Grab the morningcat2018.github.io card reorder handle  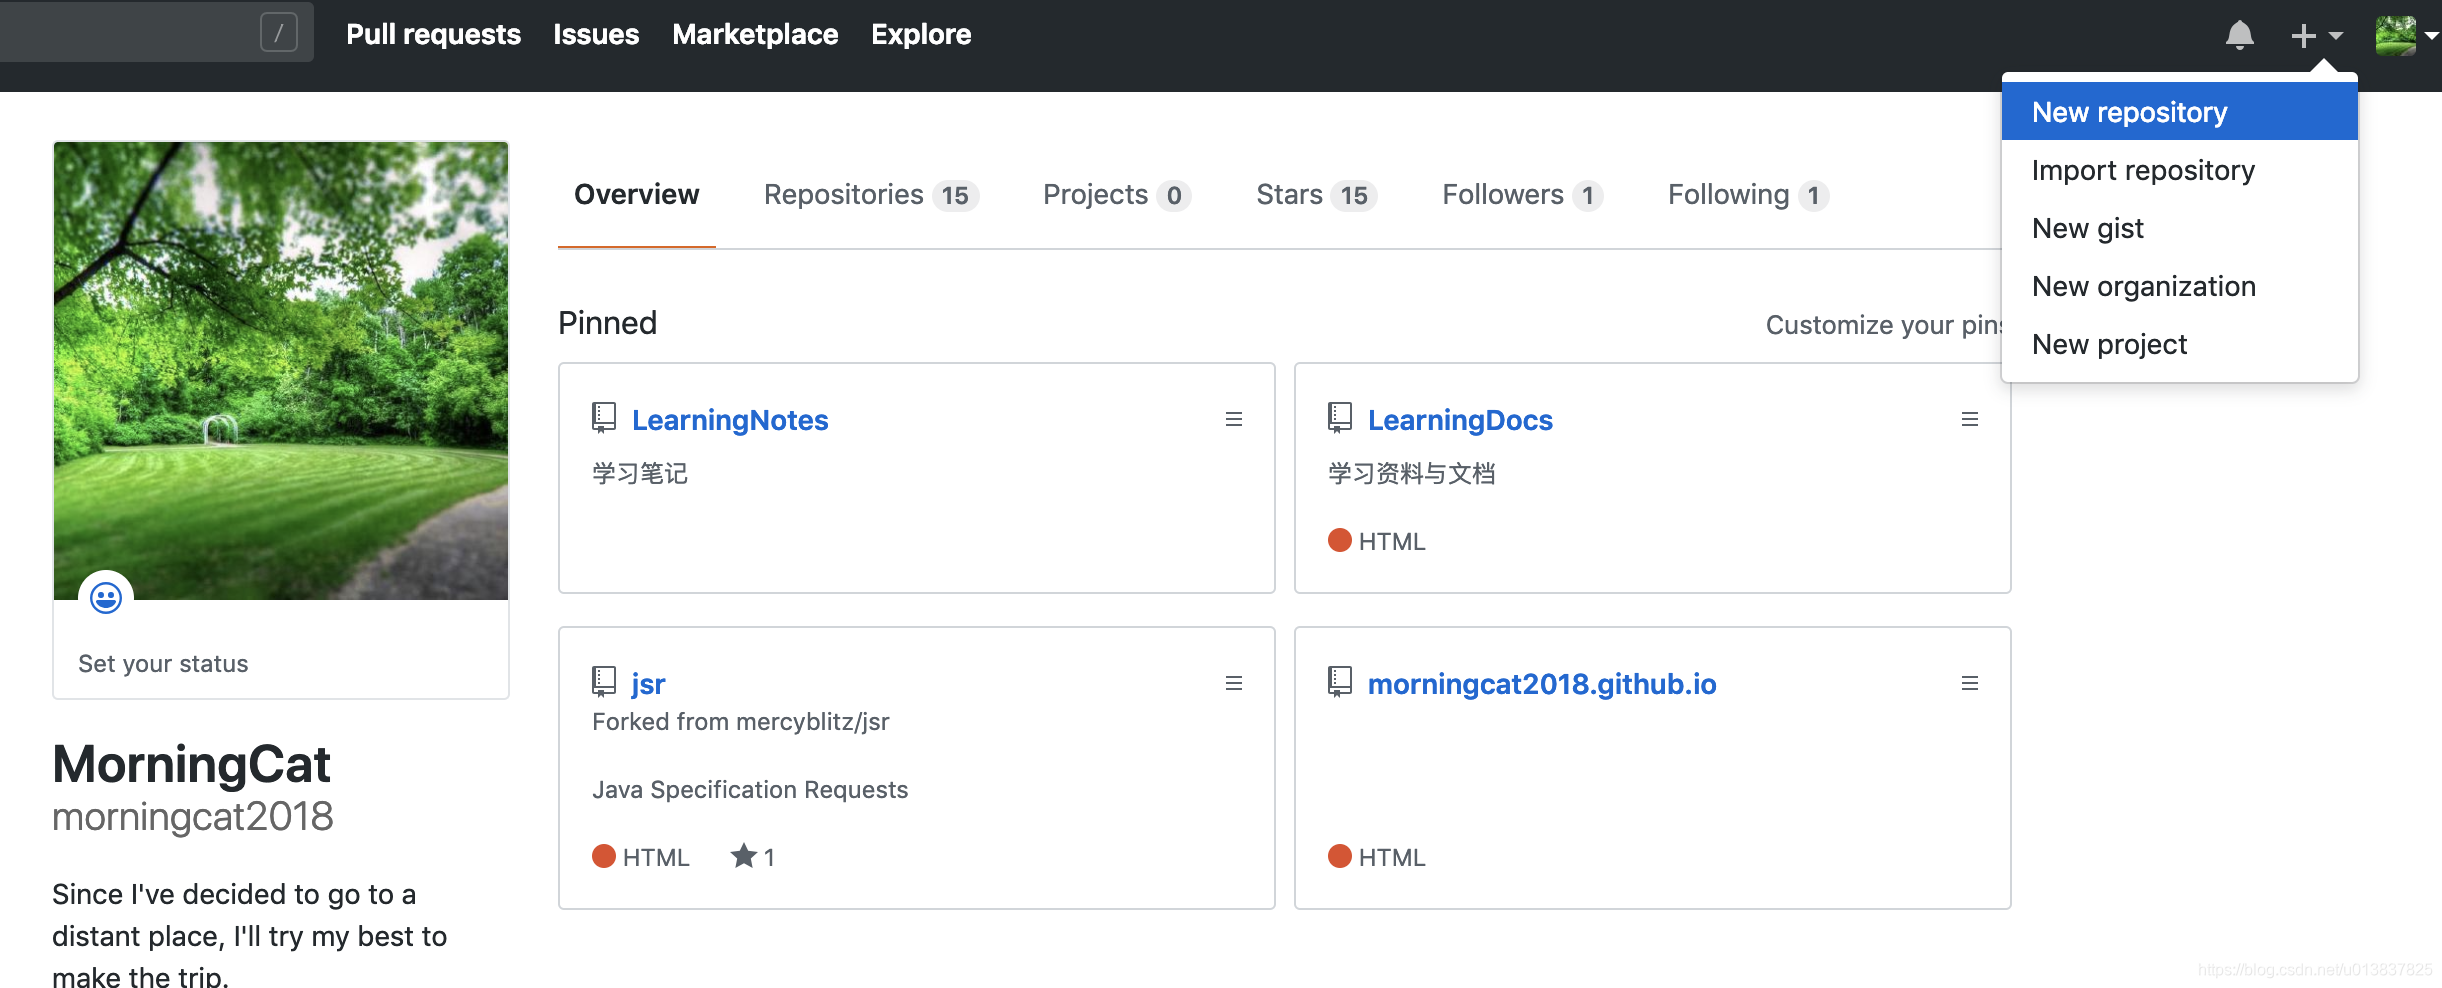click(x=1970, y=683)
